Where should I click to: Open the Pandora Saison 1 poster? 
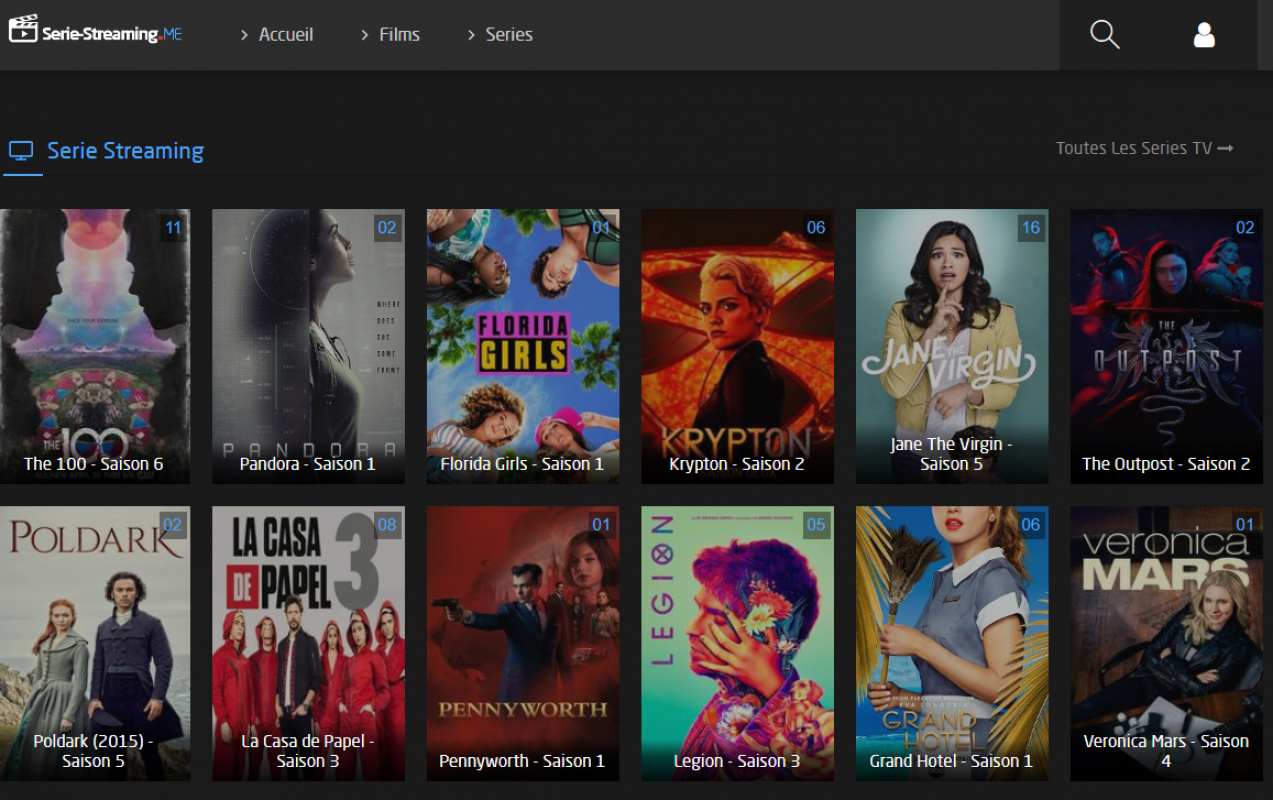point(308,346)
